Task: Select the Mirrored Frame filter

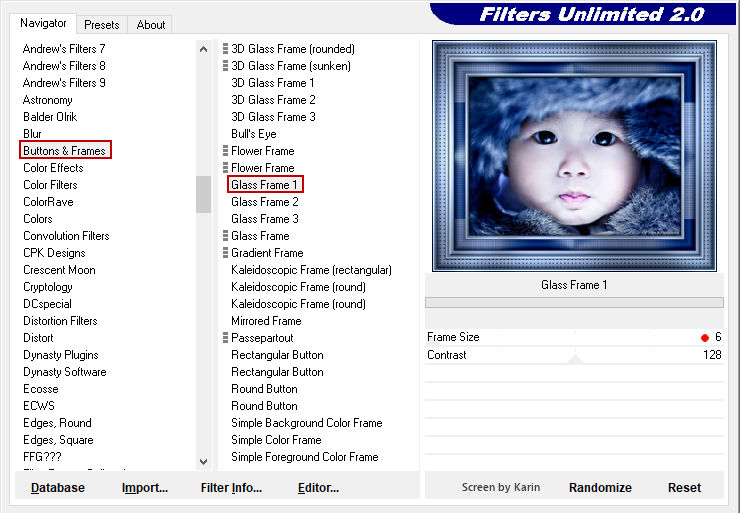Action: tap(266, 321)
